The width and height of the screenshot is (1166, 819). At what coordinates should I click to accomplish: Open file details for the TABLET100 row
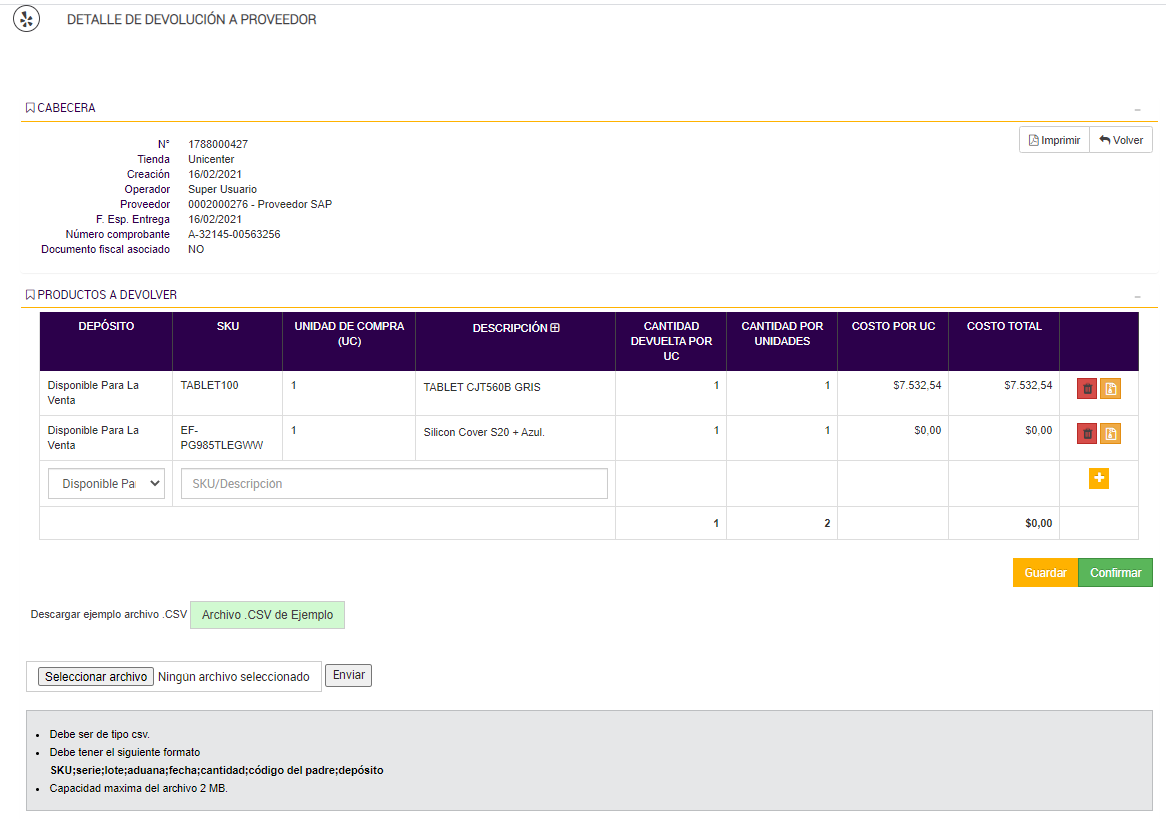[x=1110, y=389]
